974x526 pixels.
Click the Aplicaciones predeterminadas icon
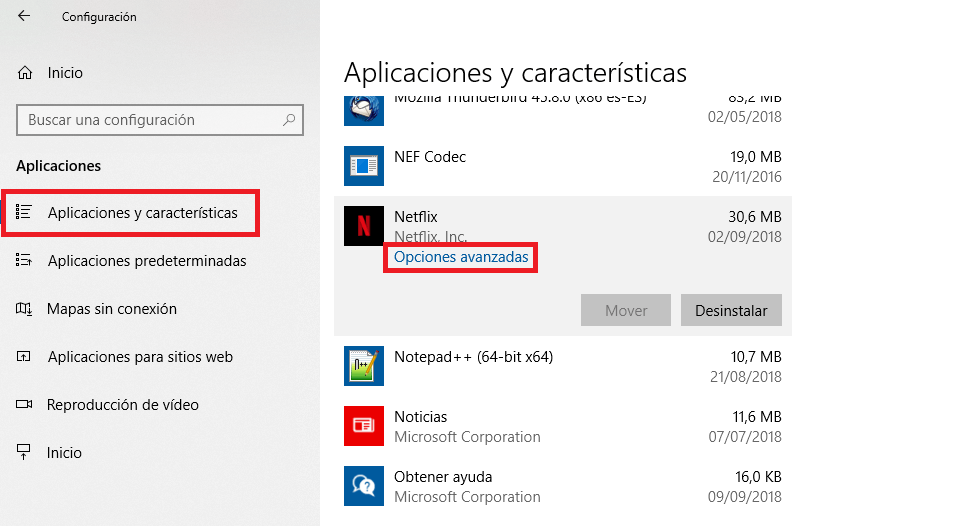(24, 260)
